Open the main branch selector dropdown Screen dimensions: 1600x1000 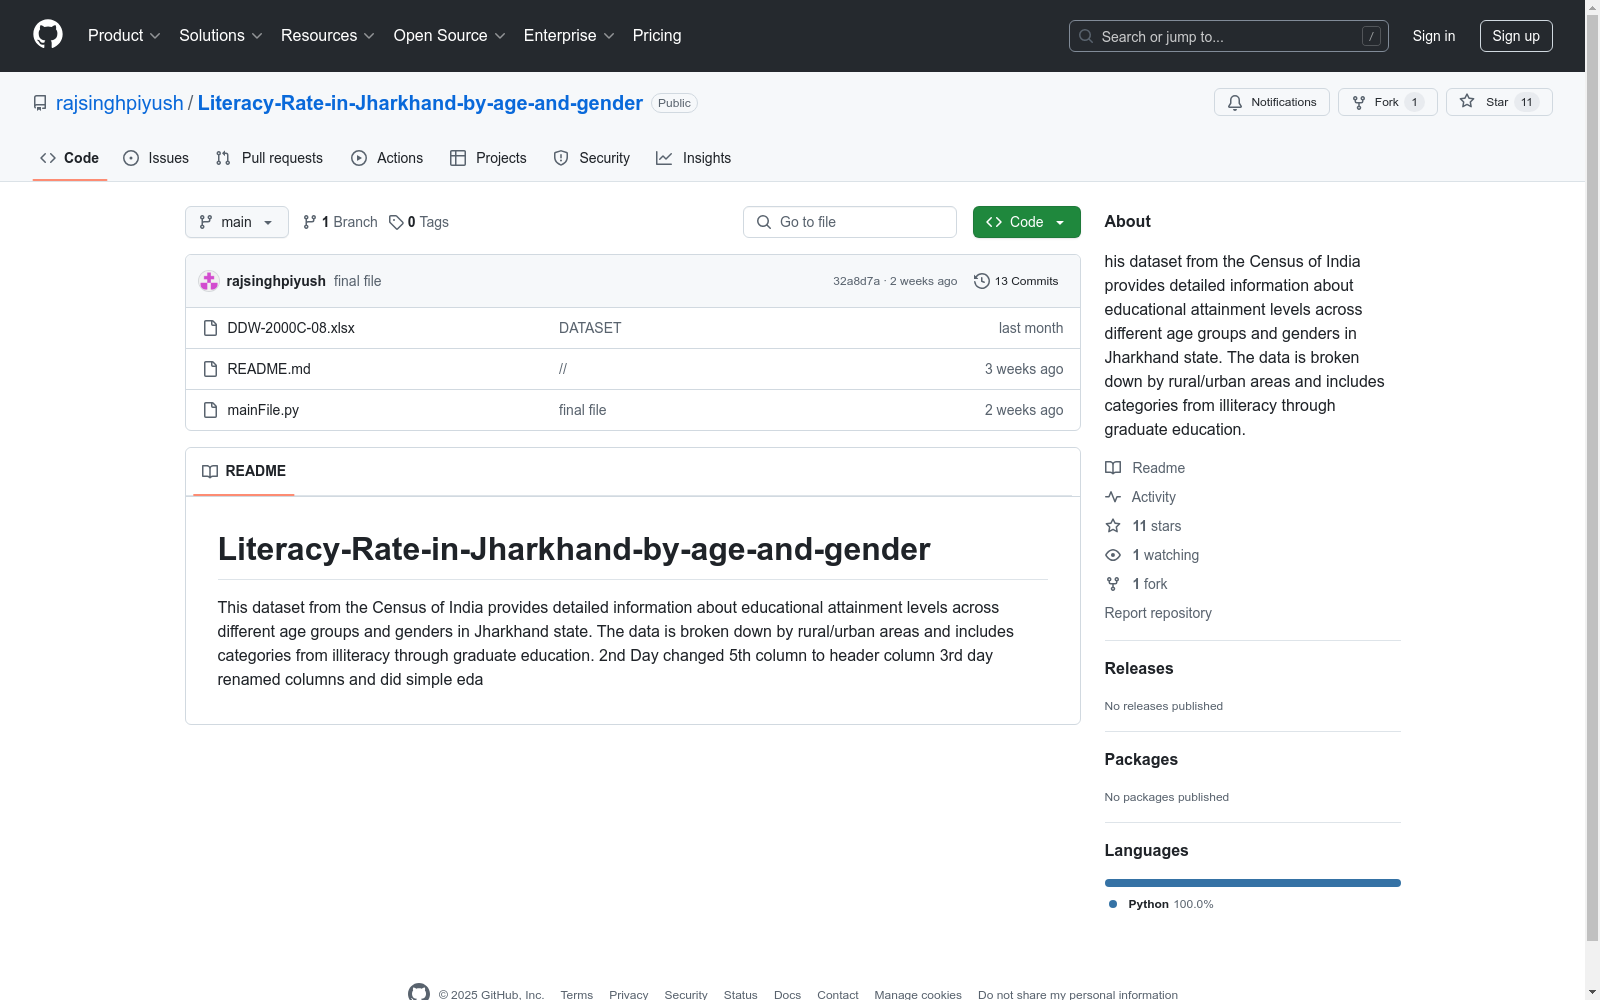(237, 222)
